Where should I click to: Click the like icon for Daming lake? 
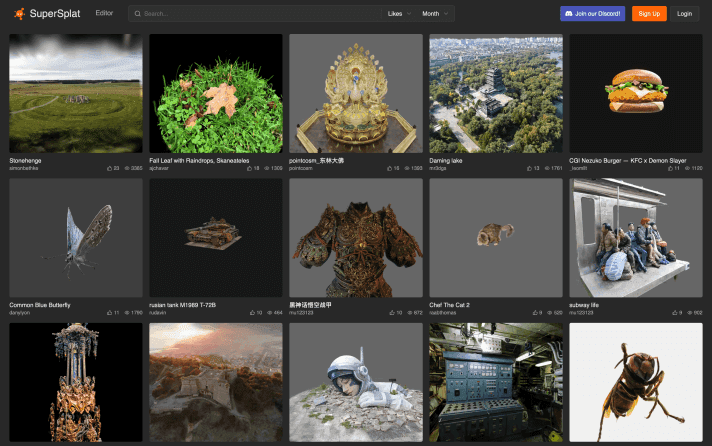coord(529,168)
